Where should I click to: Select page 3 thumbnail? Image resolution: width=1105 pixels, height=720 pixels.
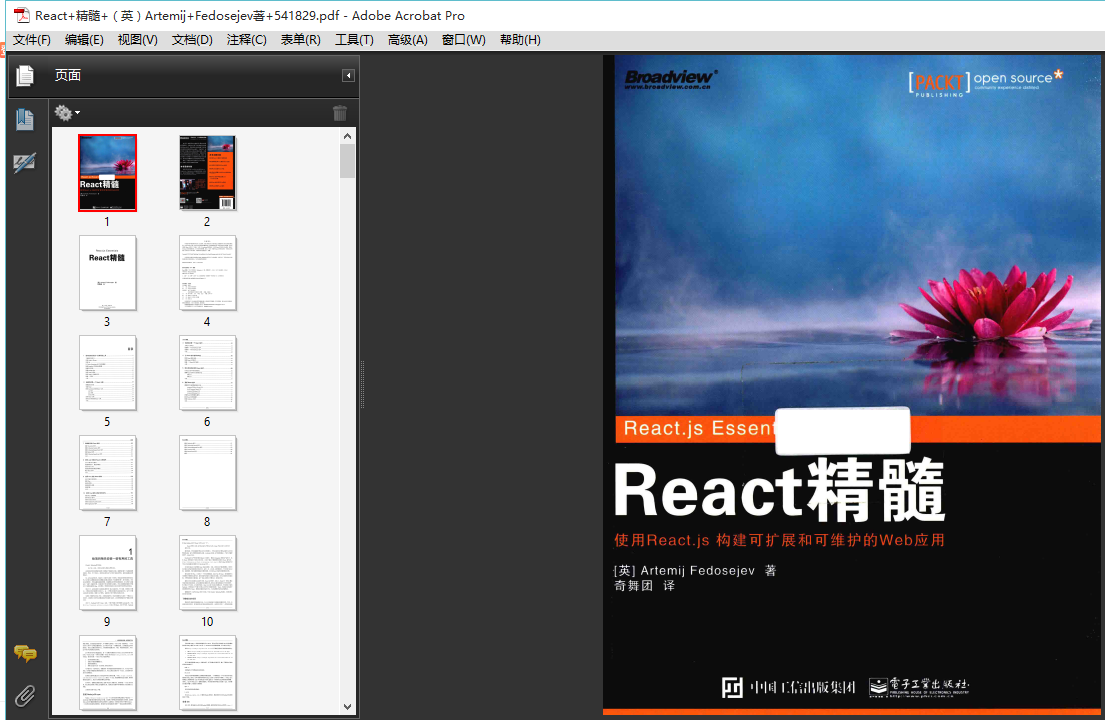107,273
